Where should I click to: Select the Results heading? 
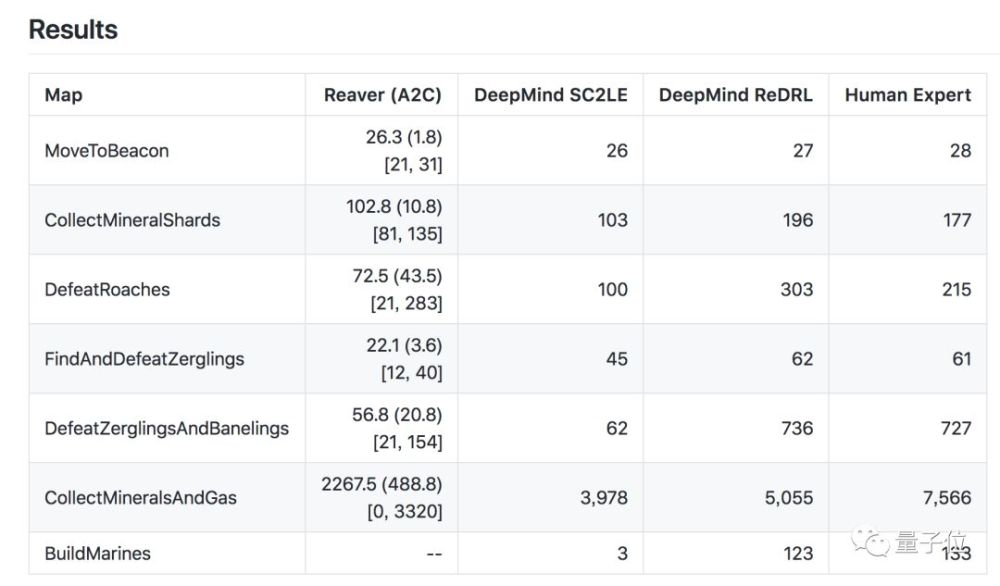click(73, 29)
